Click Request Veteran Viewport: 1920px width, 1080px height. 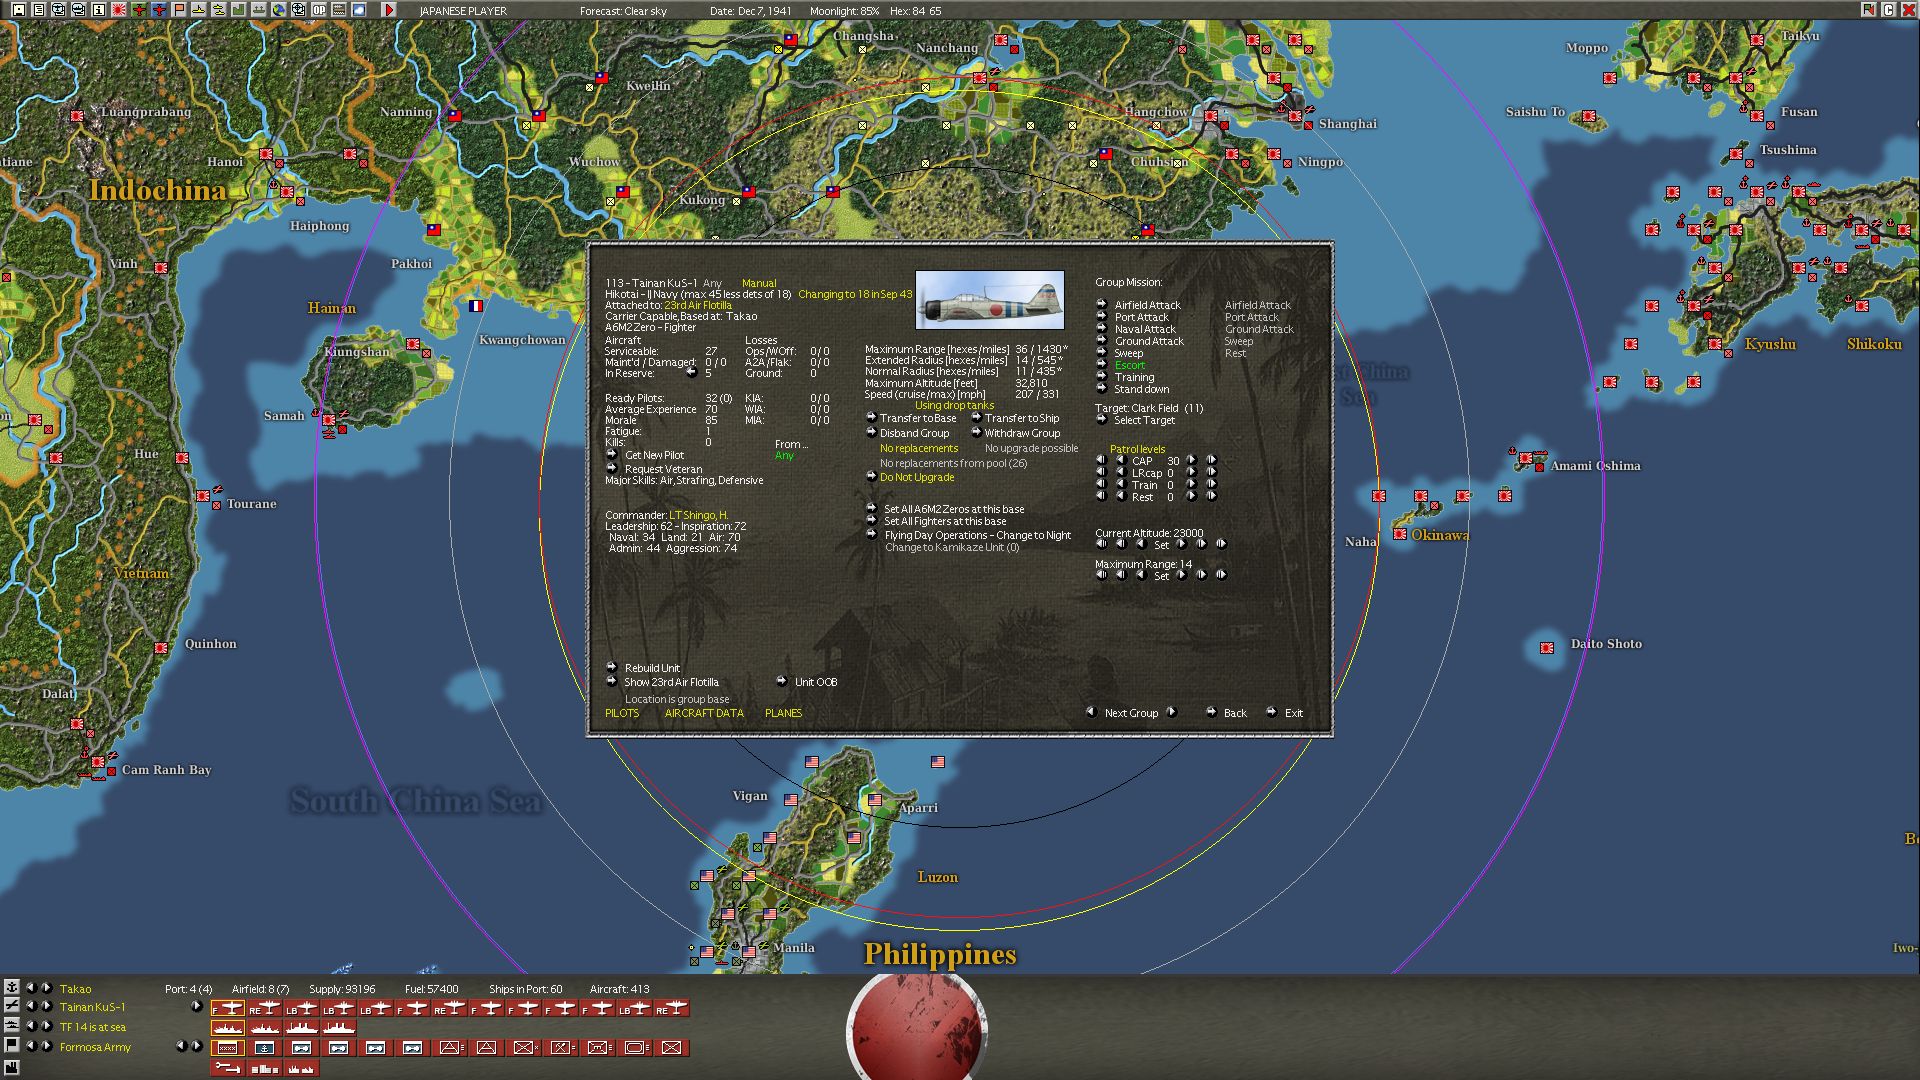(663, 469)
